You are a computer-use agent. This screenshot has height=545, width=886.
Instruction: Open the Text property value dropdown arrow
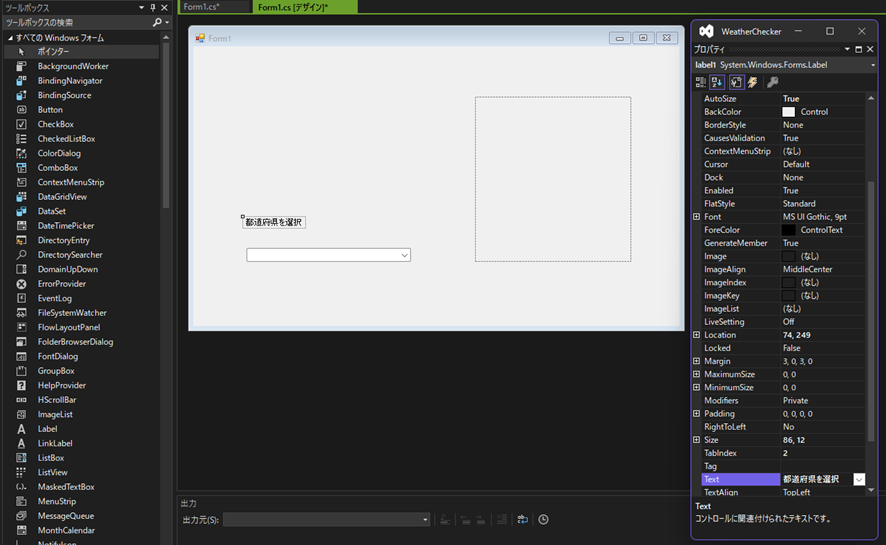coord(859,479)
